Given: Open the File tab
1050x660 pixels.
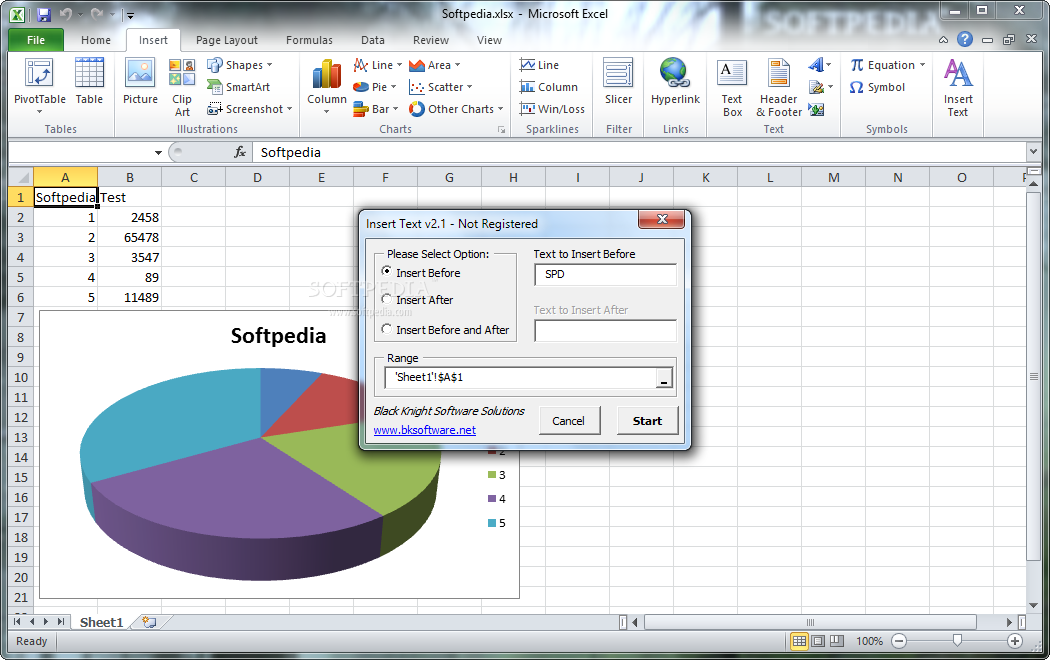Looking at the screenshot, I should (x=36, y=40).
